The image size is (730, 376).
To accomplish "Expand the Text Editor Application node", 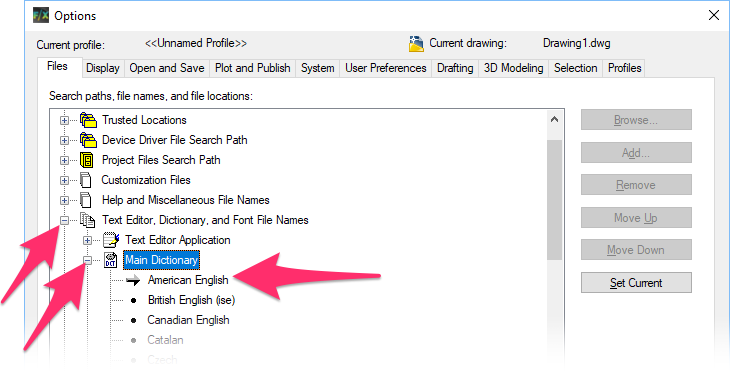I will coord(87,240).
